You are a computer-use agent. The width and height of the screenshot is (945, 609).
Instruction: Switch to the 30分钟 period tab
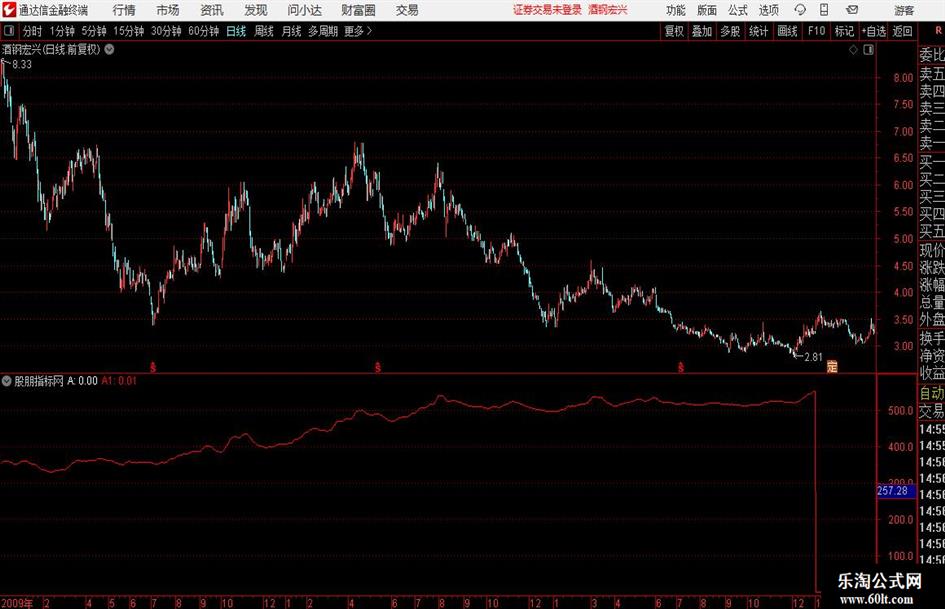click(166, 31)
